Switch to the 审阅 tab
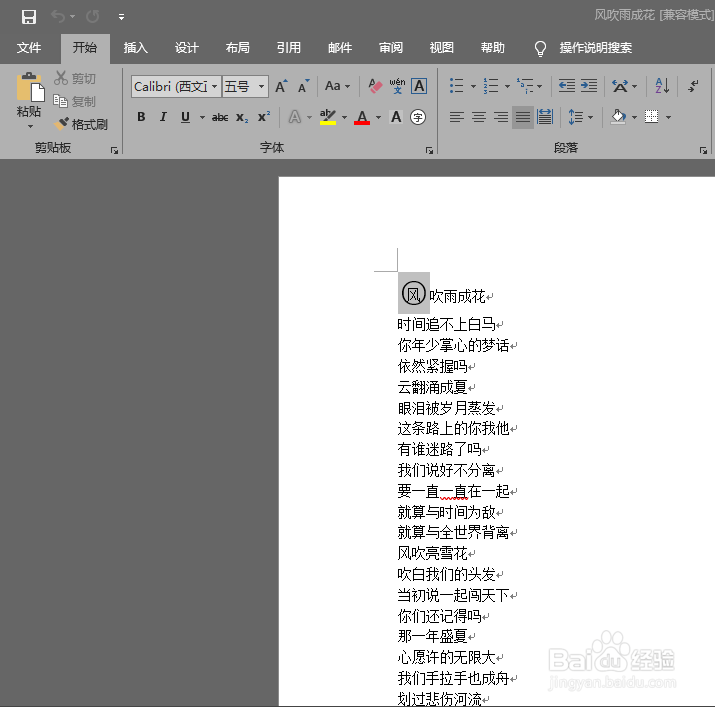 click(391, 48)
